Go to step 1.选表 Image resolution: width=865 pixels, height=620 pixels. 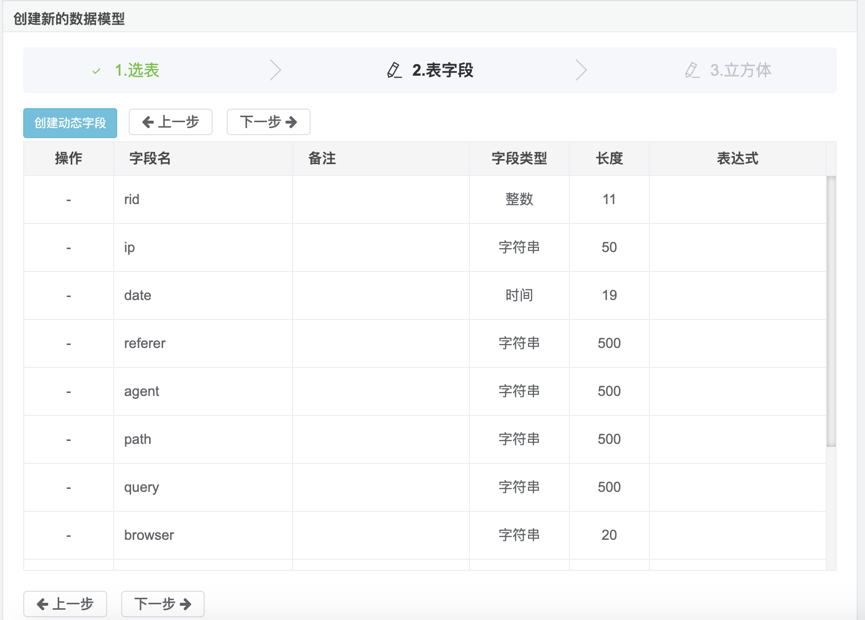137,71
